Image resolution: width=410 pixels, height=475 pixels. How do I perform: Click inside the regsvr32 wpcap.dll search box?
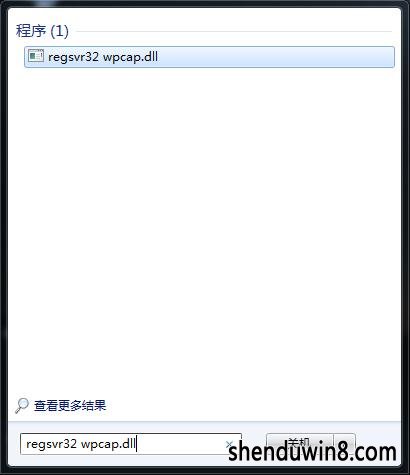[131, 444]
